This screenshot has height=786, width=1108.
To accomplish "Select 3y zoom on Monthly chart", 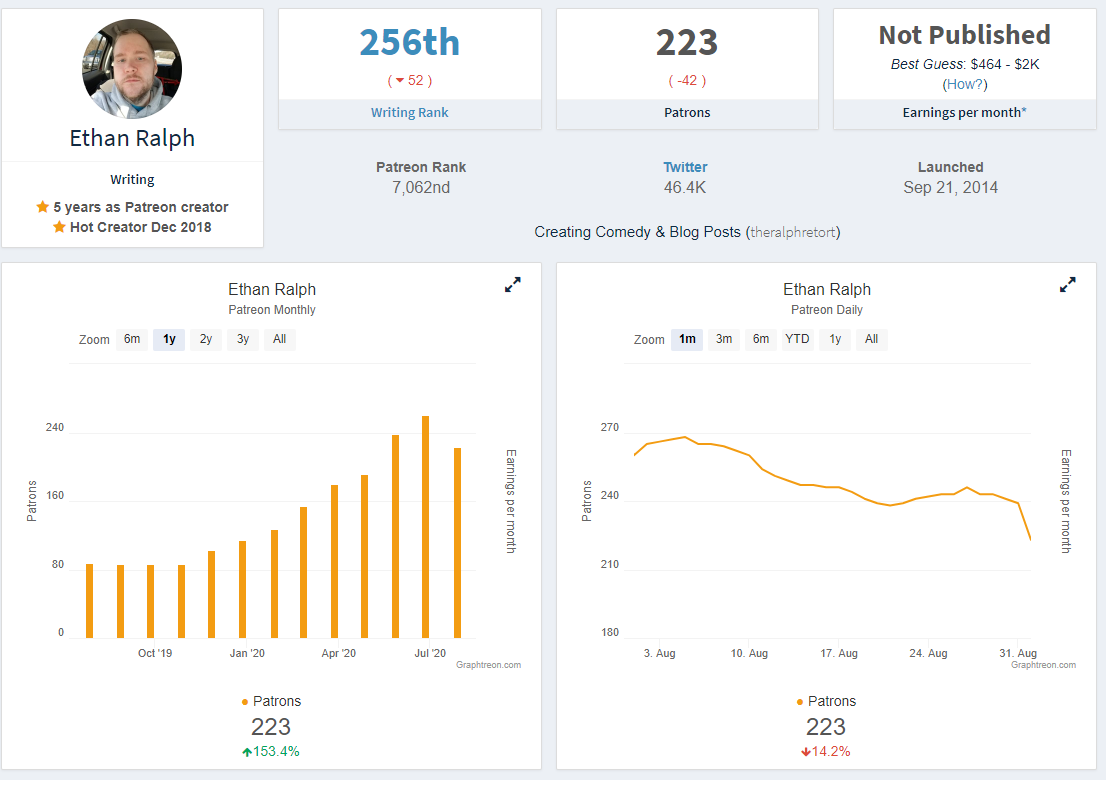I will (x=243, y=339).
